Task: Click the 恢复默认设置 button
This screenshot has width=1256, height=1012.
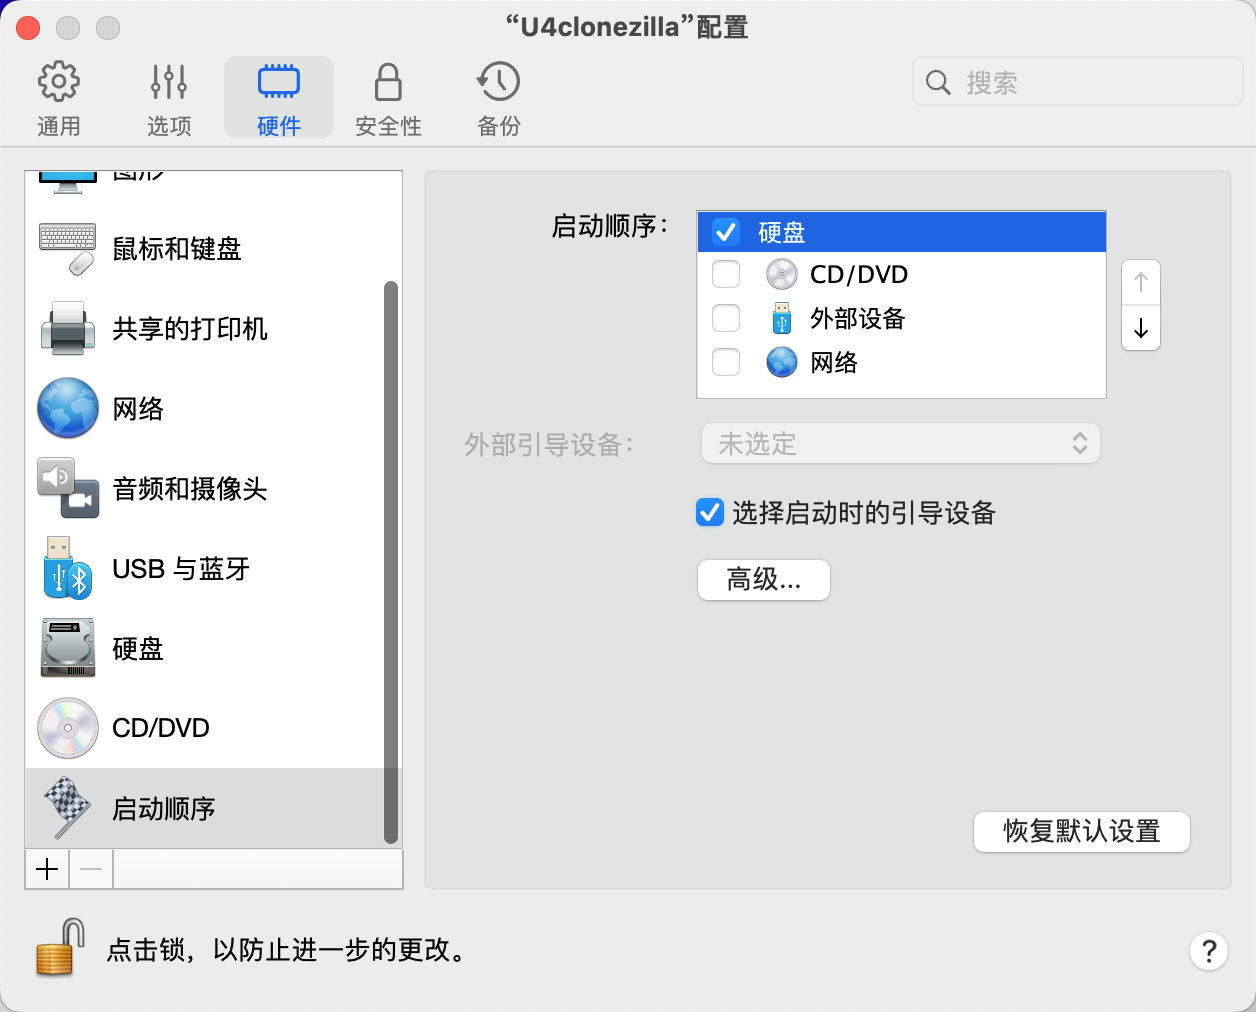Action: (1081, 831)
